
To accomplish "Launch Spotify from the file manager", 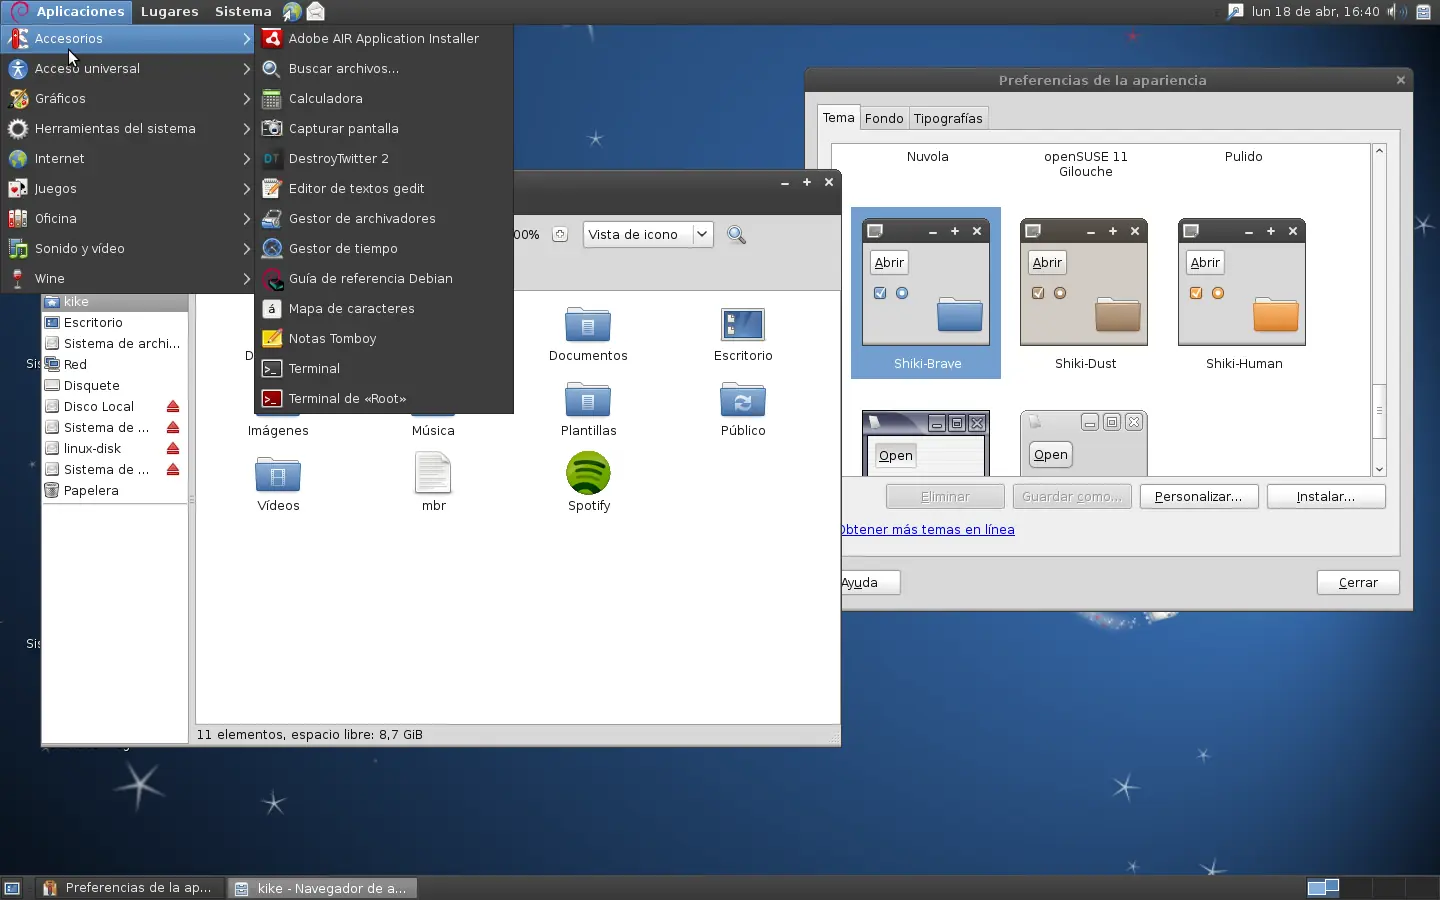I will tap(588, 483).
